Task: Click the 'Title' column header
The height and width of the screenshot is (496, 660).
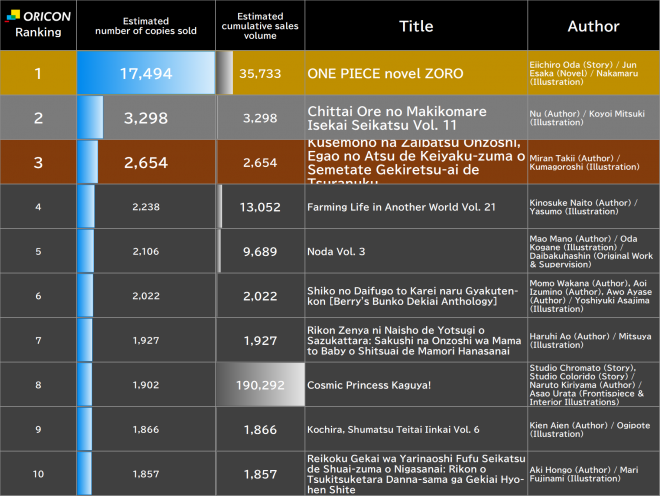Action: [416, 26]
